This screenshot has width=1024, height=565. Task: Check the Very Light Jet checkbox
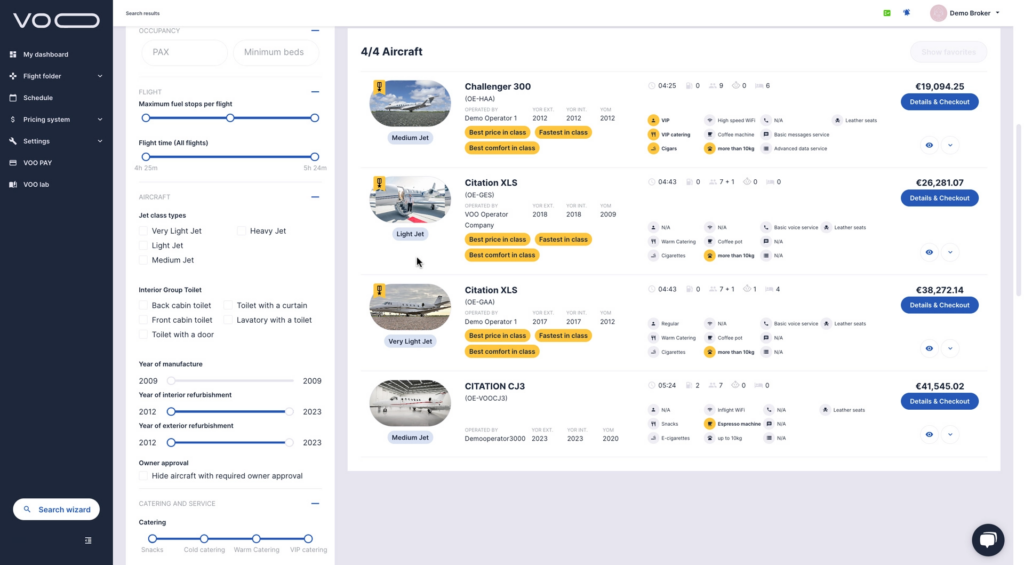click(144, 231)
